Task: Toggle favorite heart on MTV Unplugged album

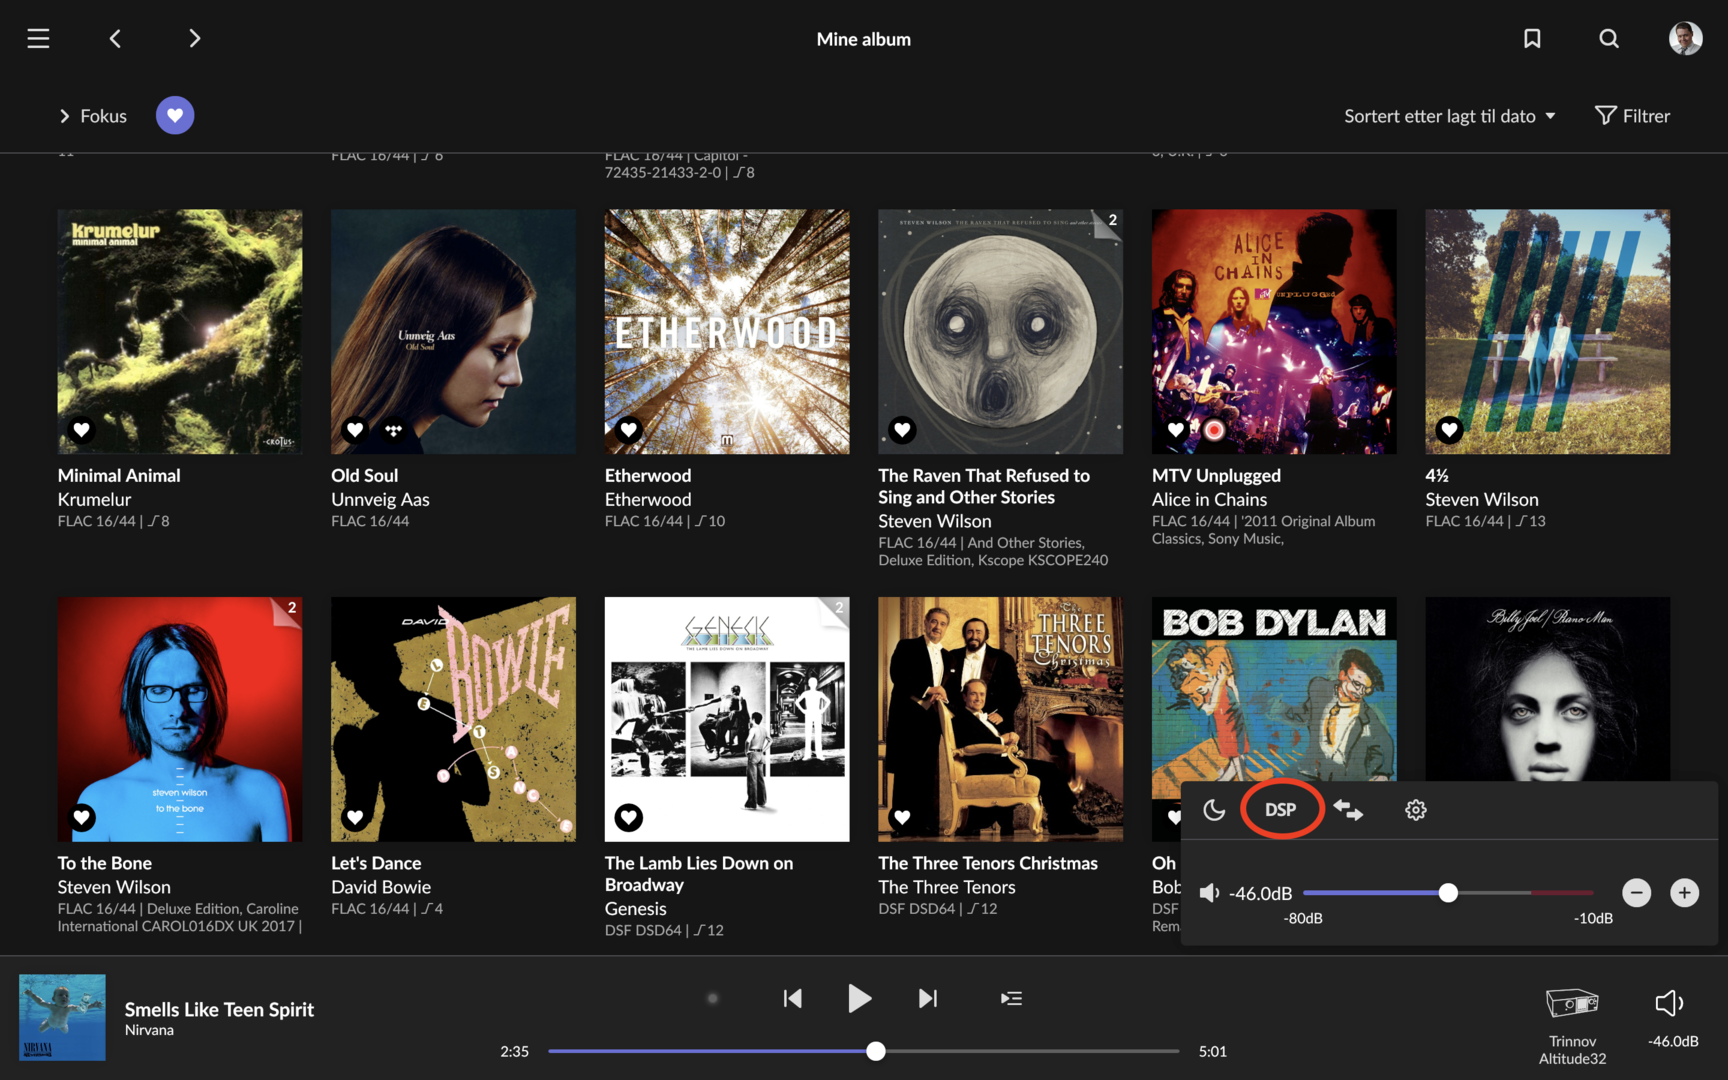Action: (x=1176, y=430)
